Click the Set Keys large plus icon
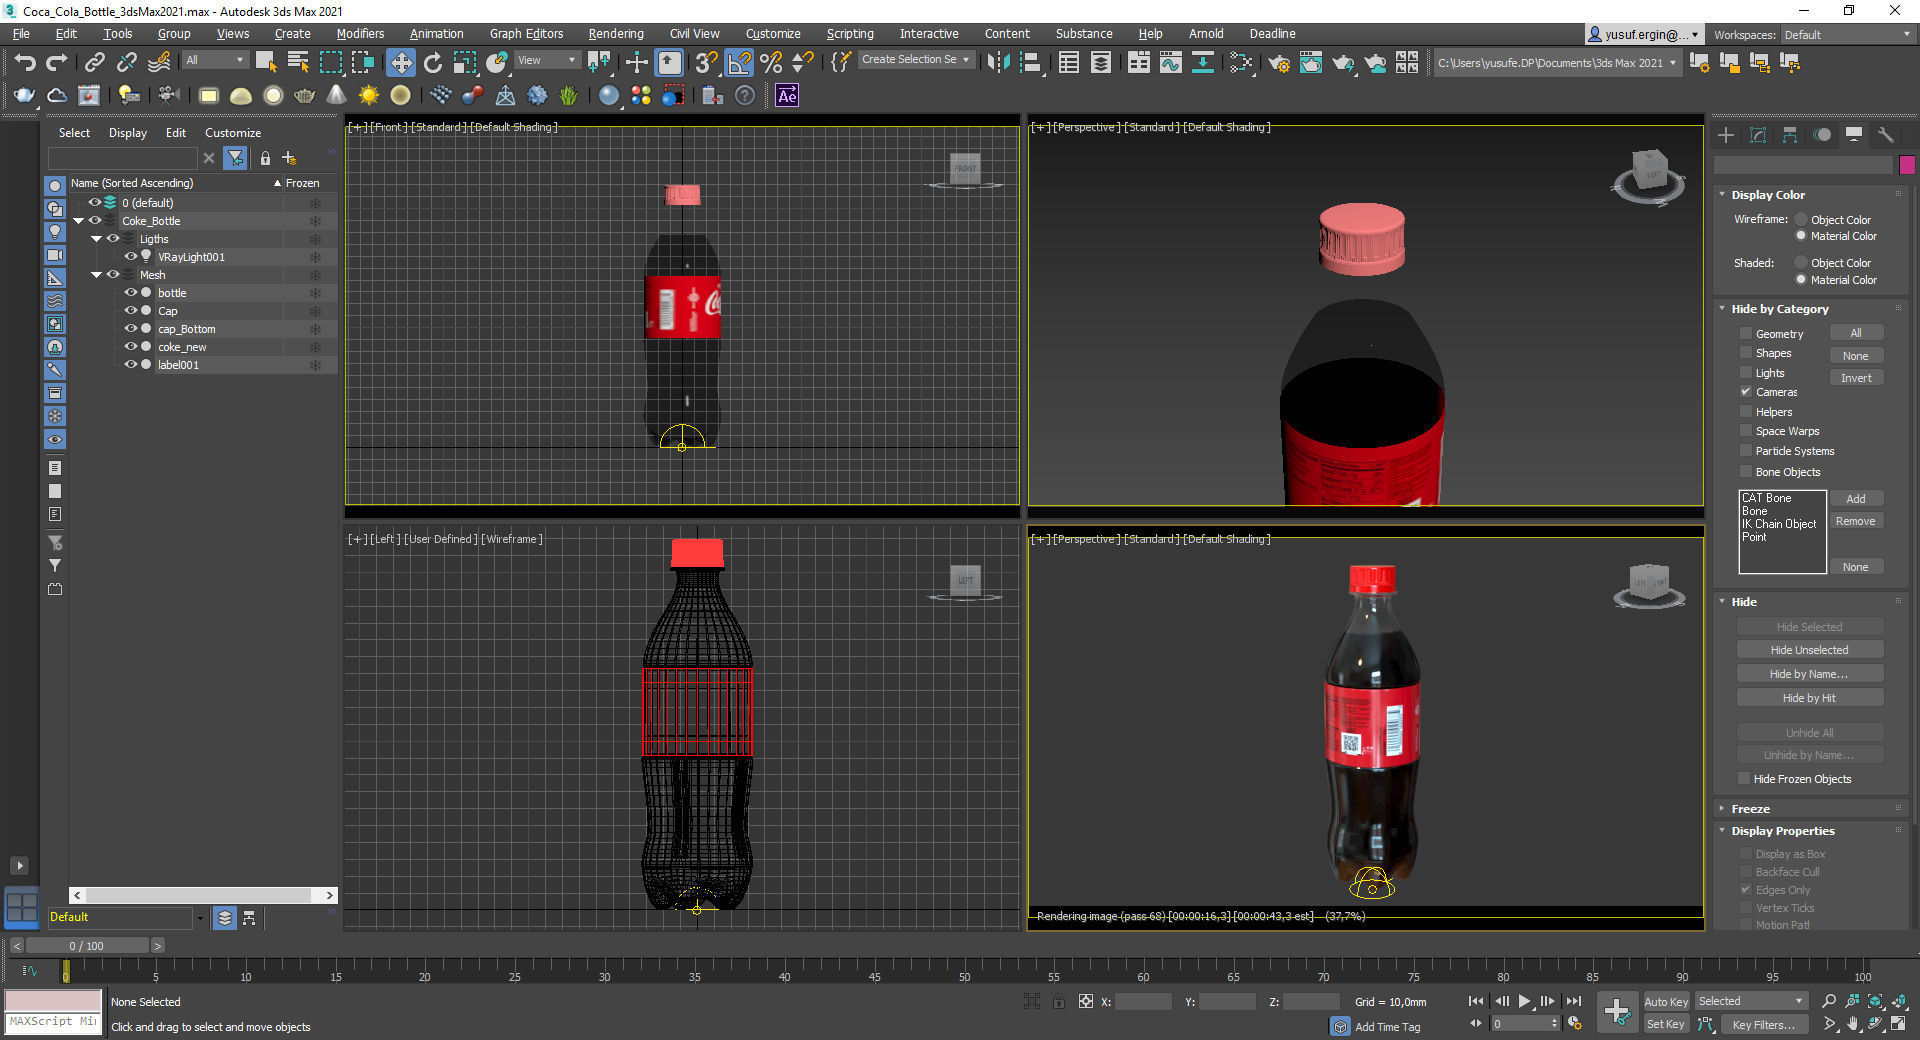The height and width of the screenshot is (1040, 1920). 1616,1011
